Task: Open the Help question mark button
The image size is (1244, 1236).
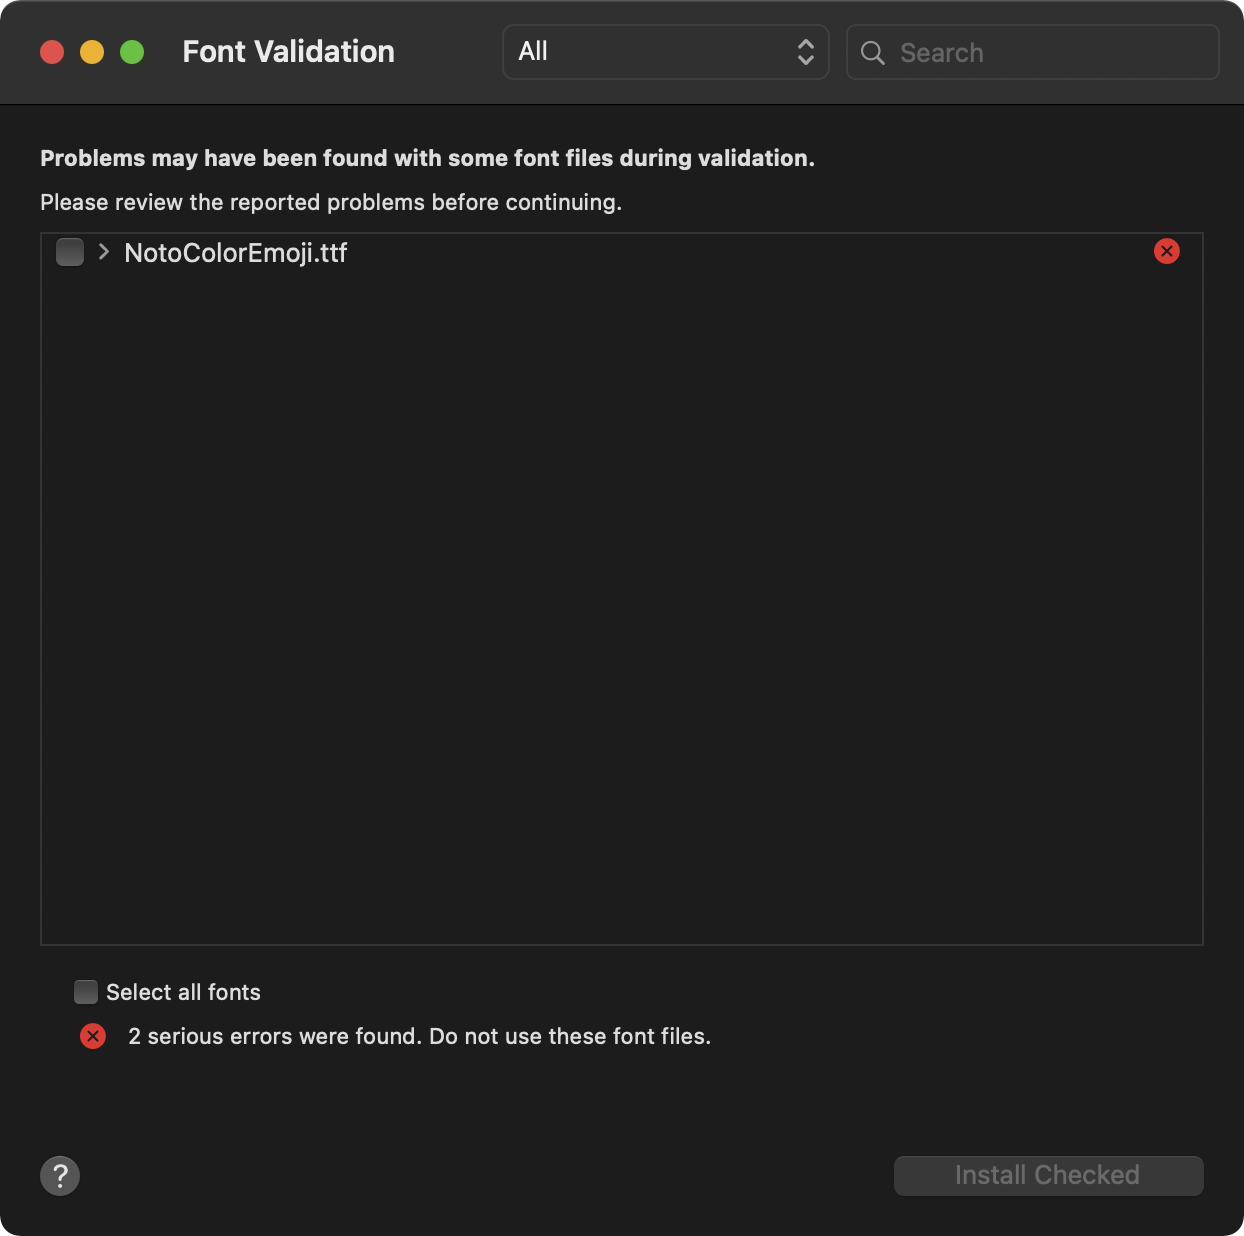Action: [60, 1176]
